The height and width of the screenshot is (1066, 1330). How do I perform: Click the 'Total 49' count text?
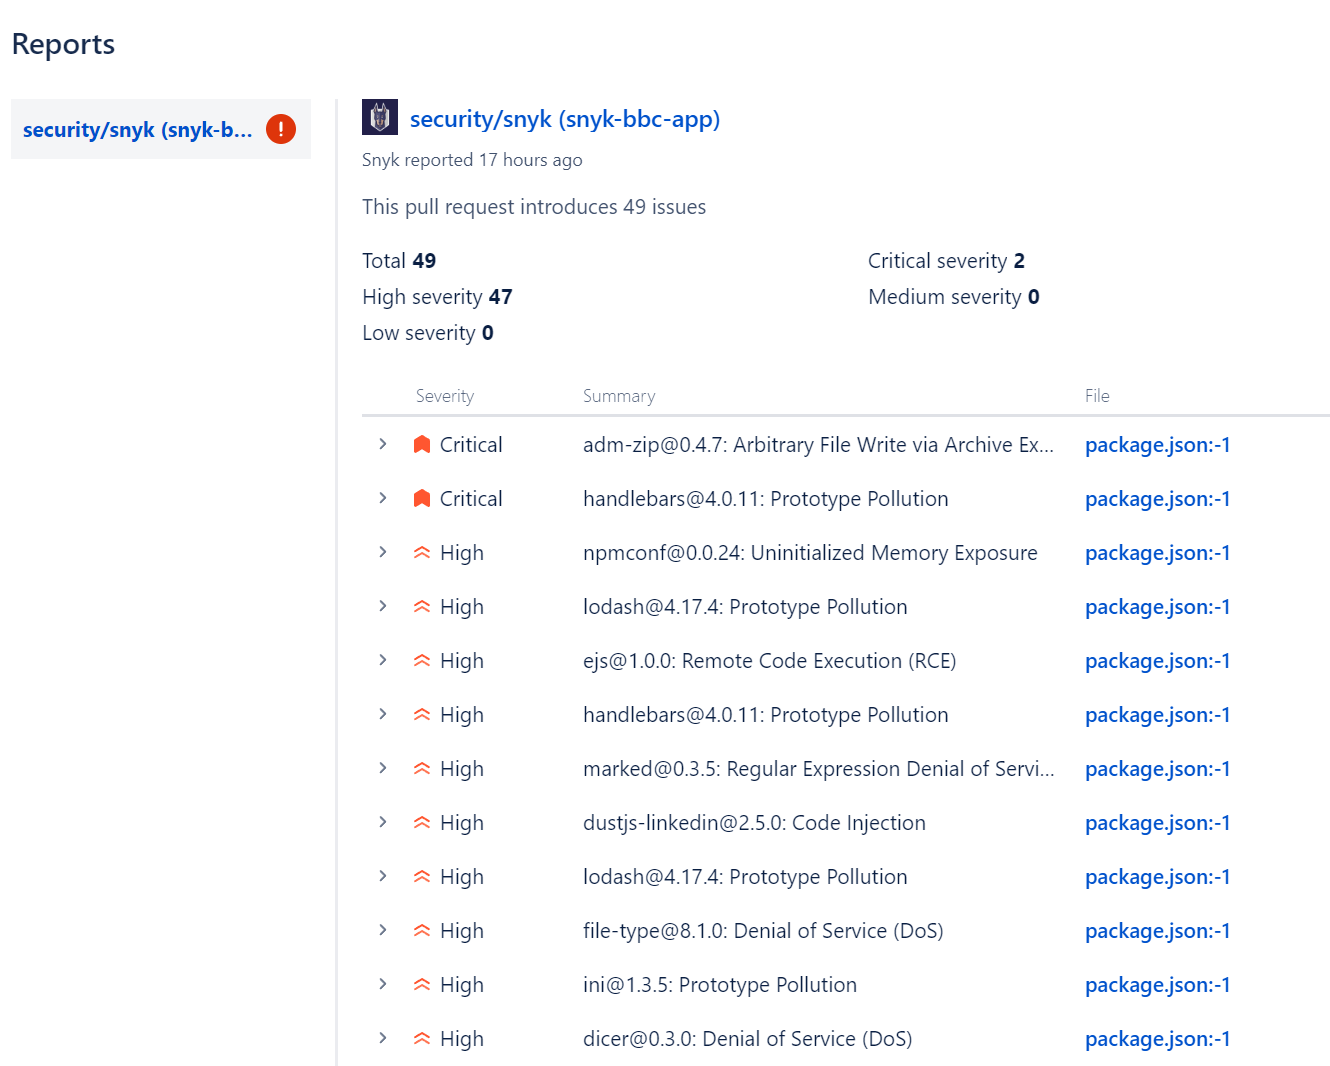coord(399,261)
